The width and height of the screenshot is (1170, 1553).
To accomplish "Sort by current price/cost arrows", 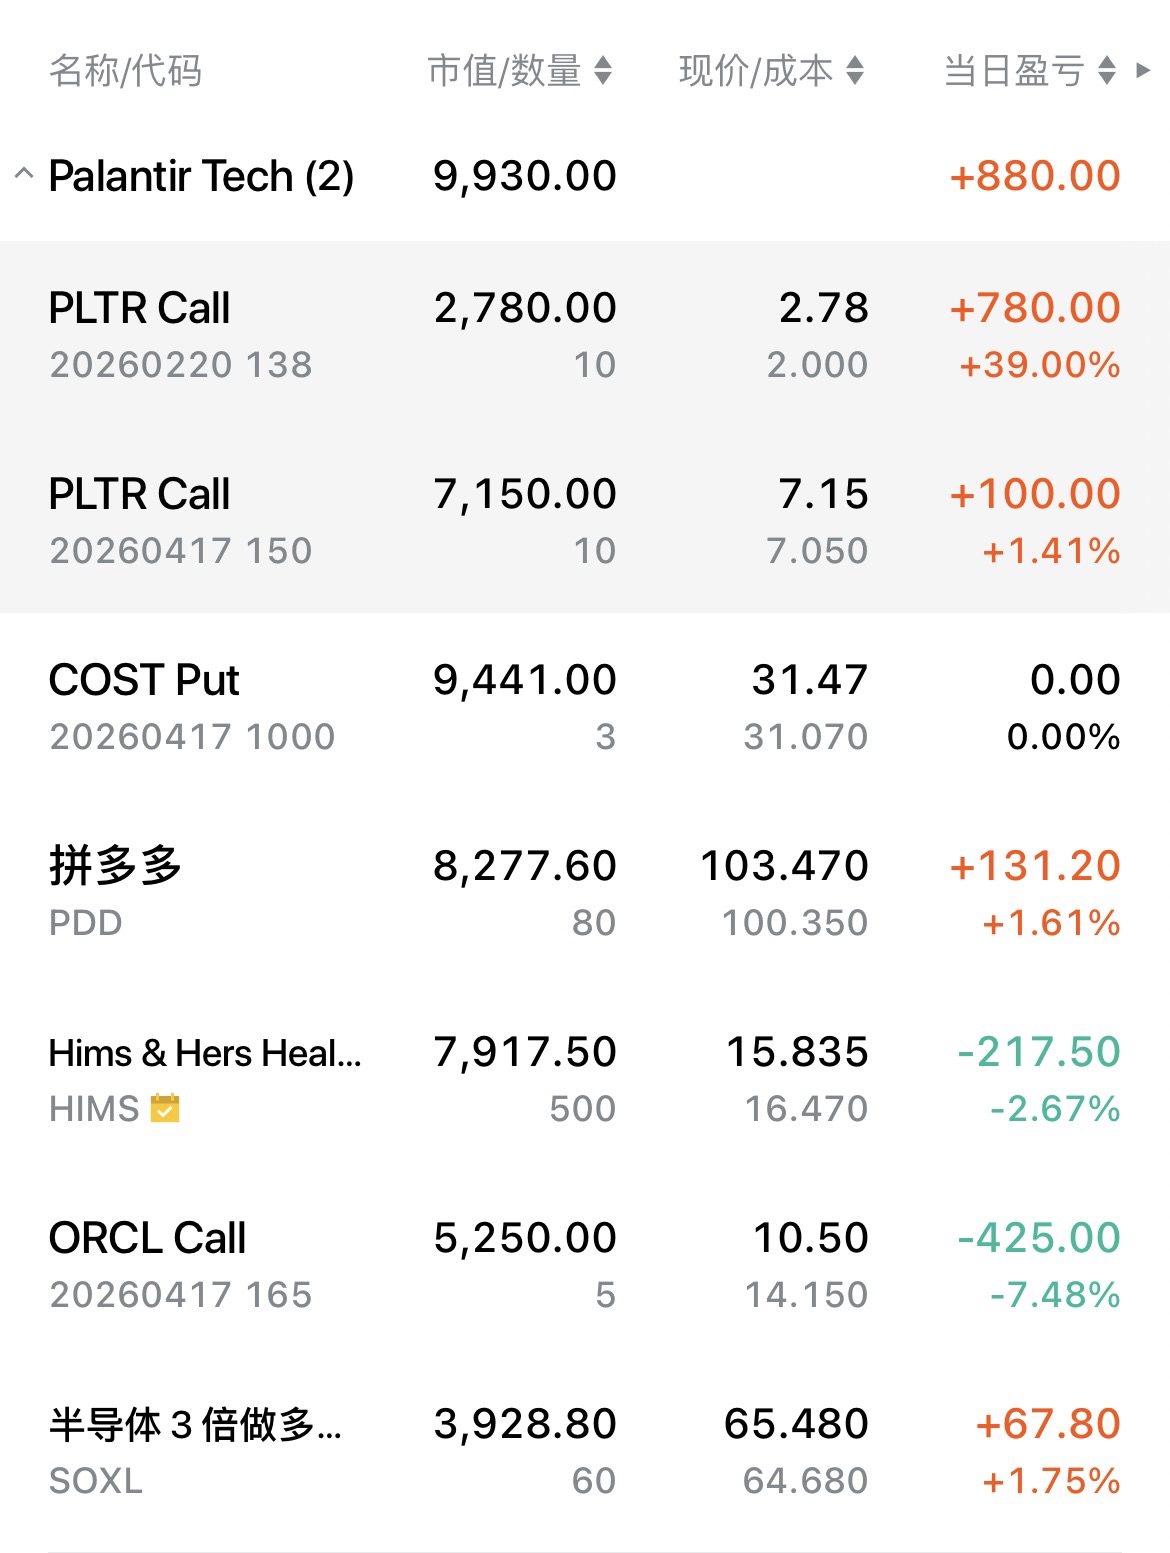I will [855, 71].
